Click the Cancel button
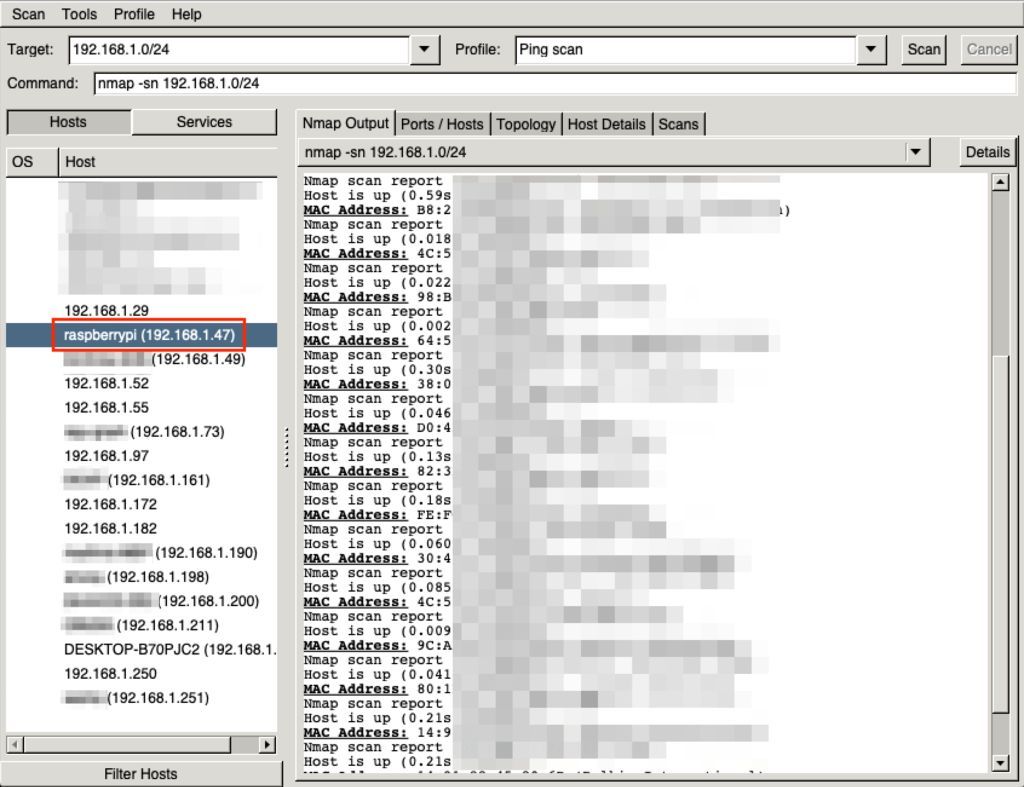Screen dimensions: 1024x787 click(x=989, y=50)
